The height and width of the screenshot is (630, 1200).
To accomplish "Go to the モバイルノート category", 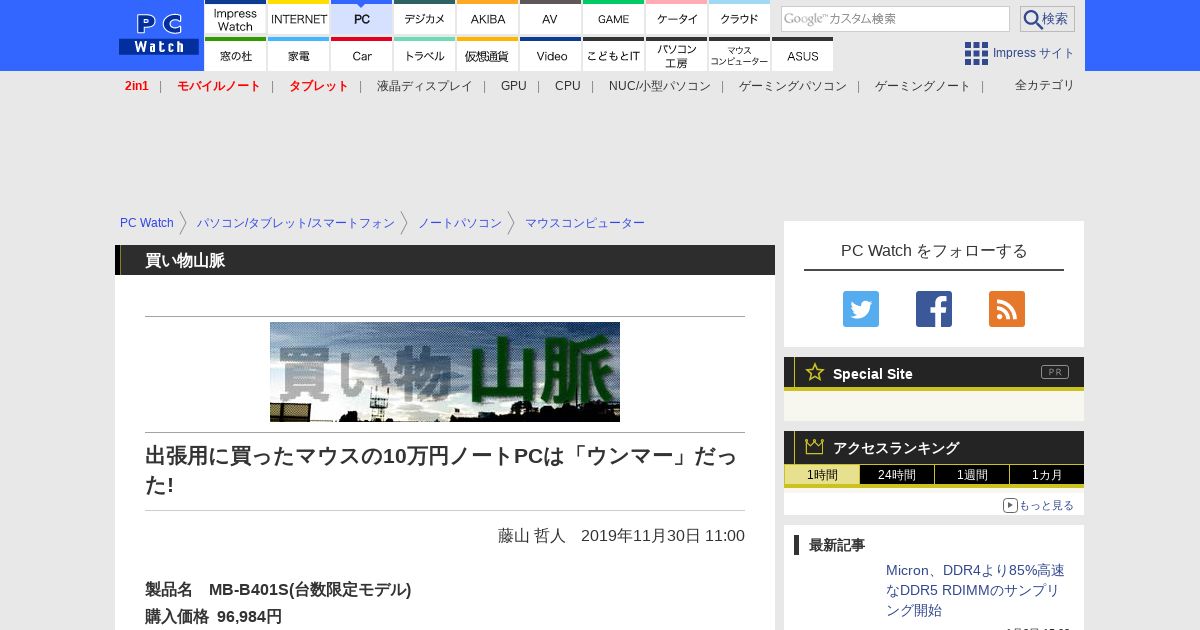I will (219, 86).
